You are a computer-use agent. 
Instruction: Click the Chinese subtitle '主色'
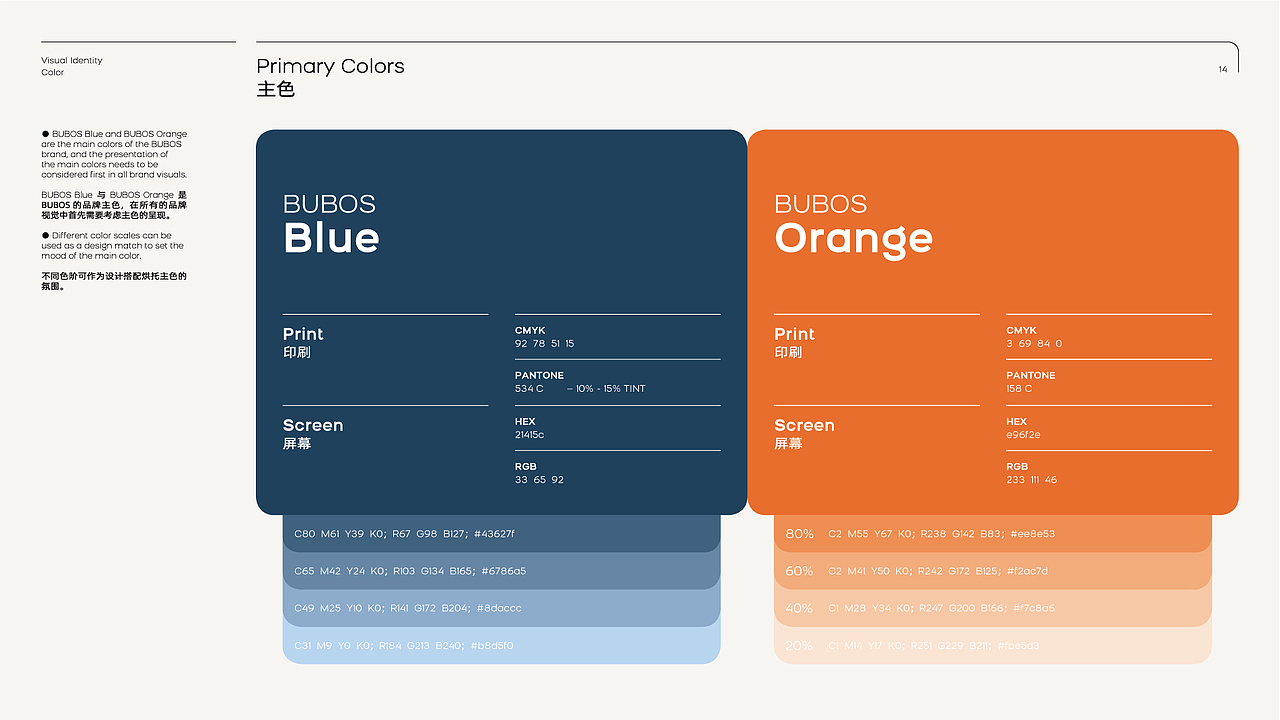click(x=276, y=89)
